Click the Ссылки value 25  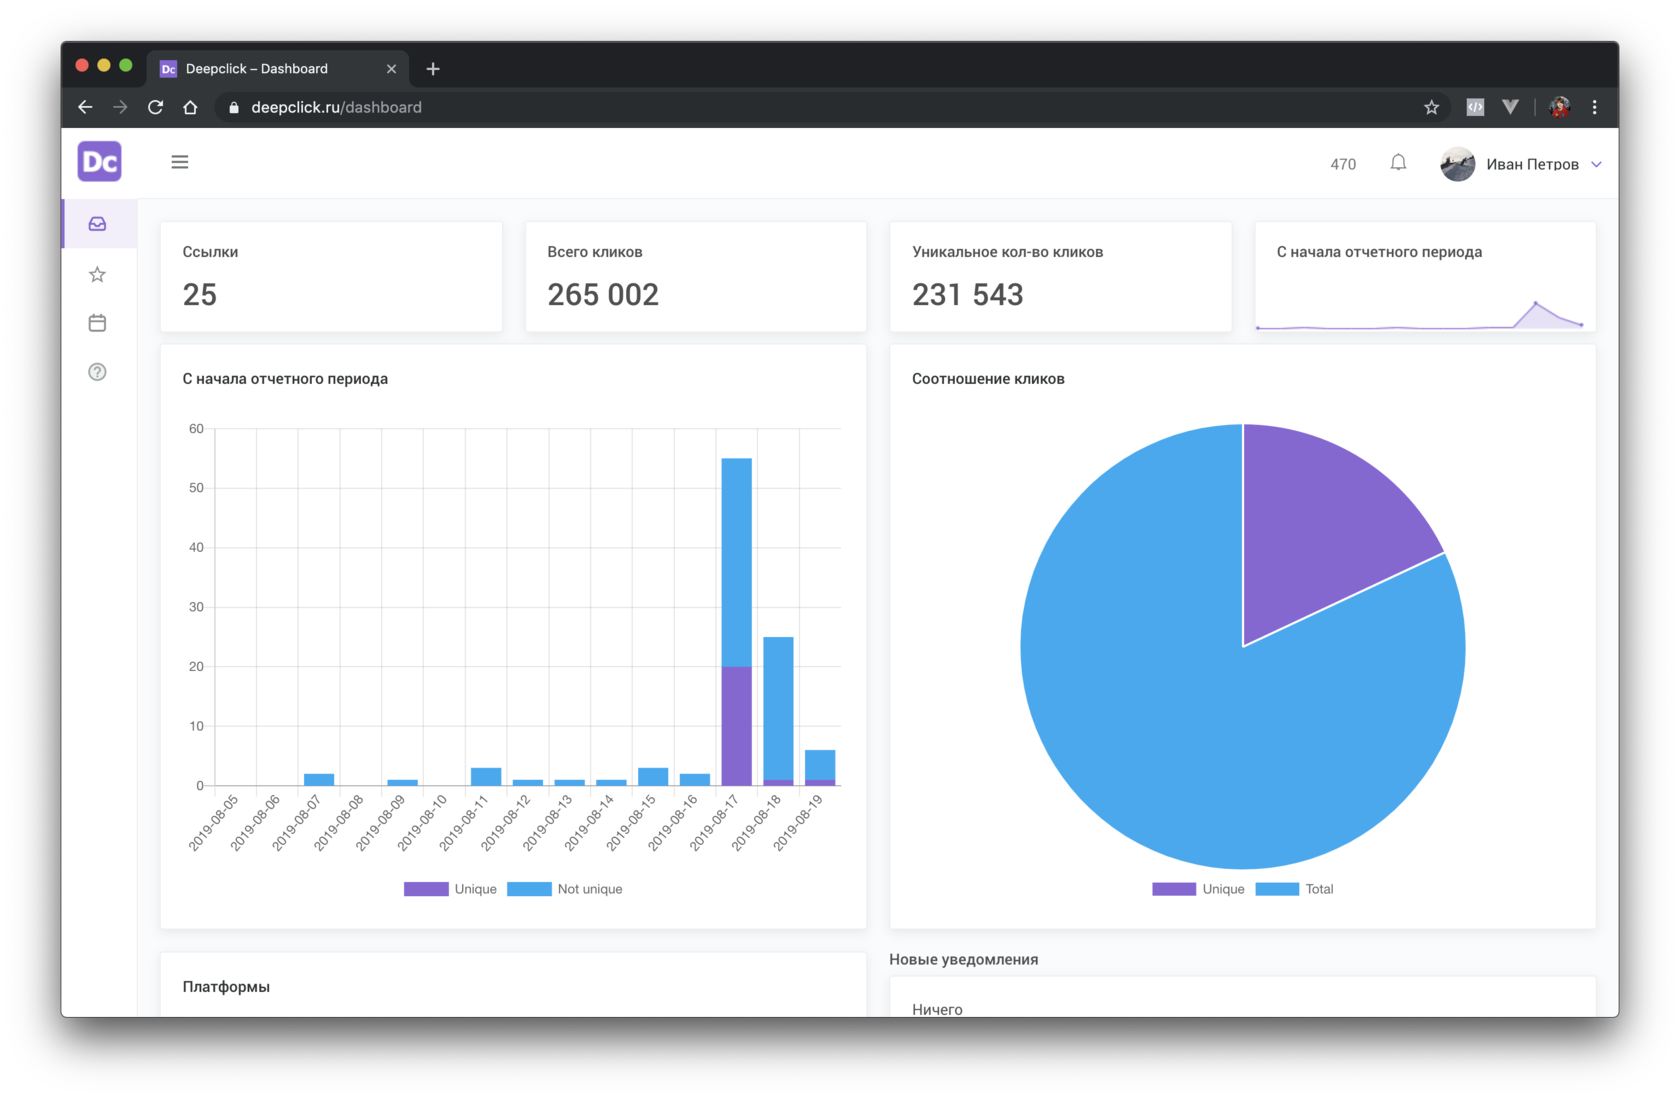coord(200,295)
